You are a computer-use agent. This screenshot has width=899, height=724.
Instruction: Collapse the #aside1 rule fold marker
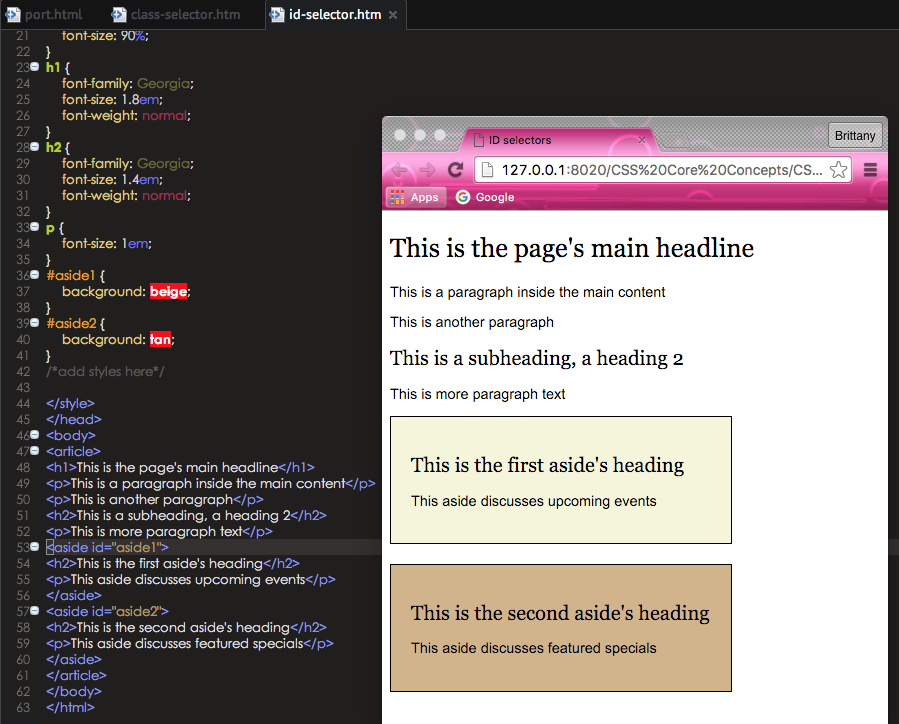click(34, 275)
